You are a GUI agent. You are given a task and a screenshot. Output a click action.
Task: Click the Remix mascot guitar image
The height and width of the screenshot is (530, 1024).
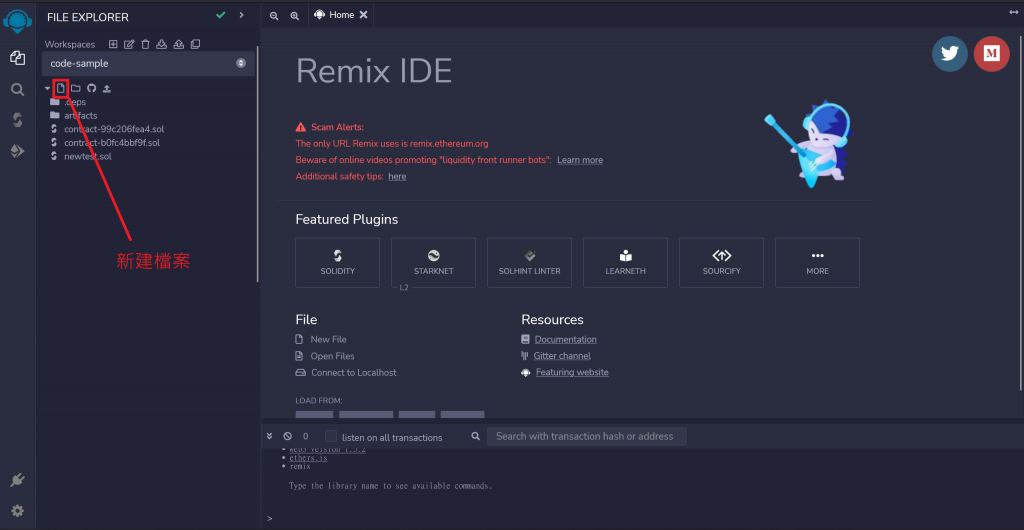point(811,144)
